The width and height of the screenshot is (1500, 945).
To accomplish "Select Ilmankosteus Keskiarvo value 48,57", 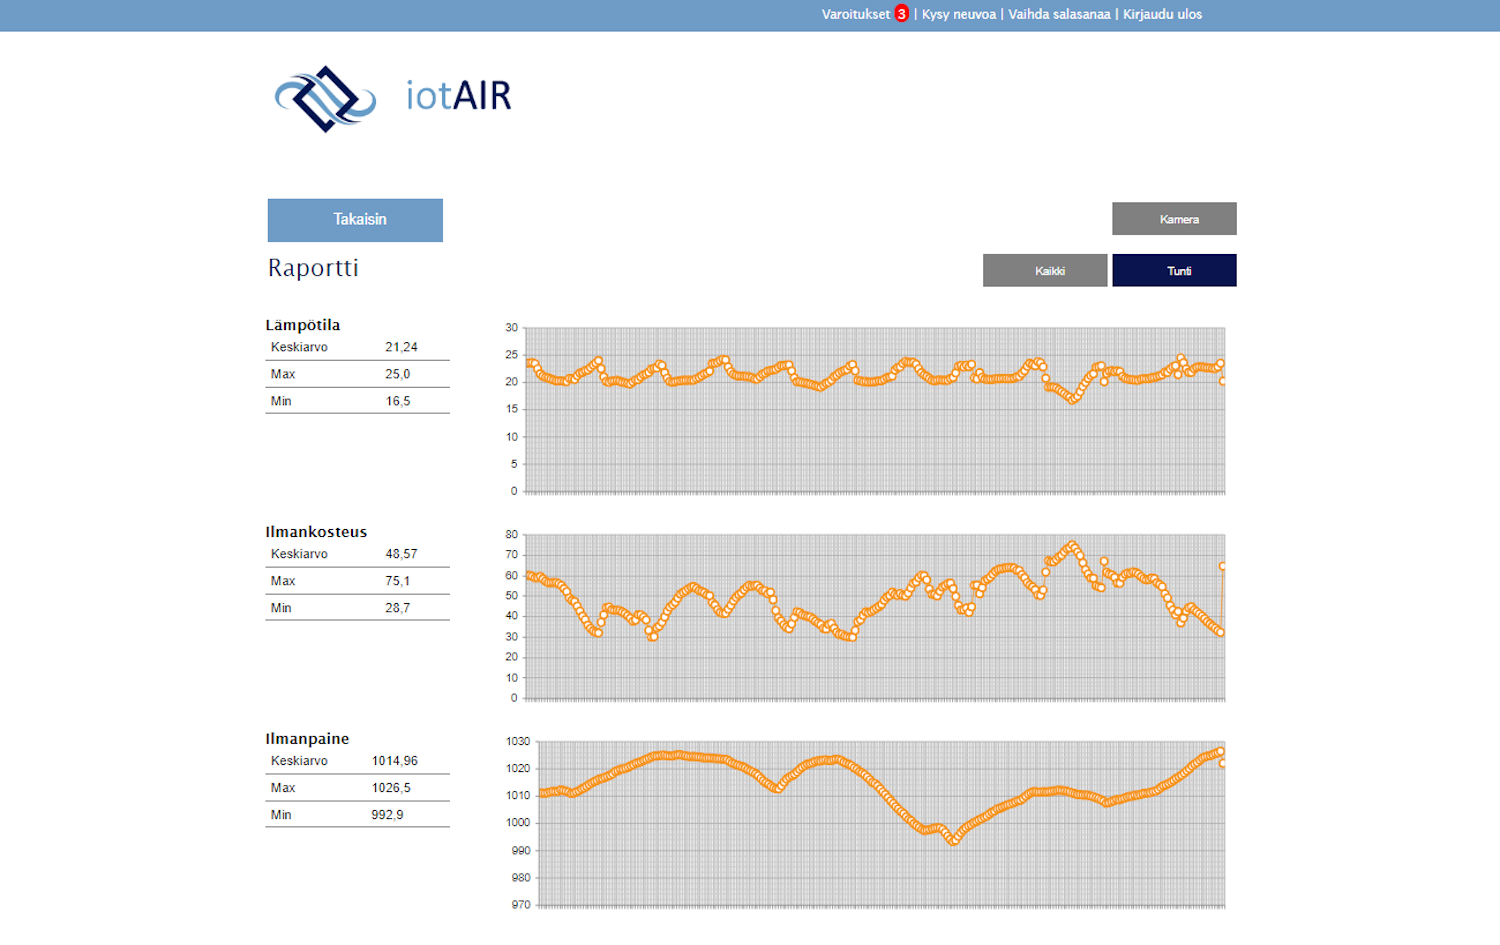I will coord(401,554).
